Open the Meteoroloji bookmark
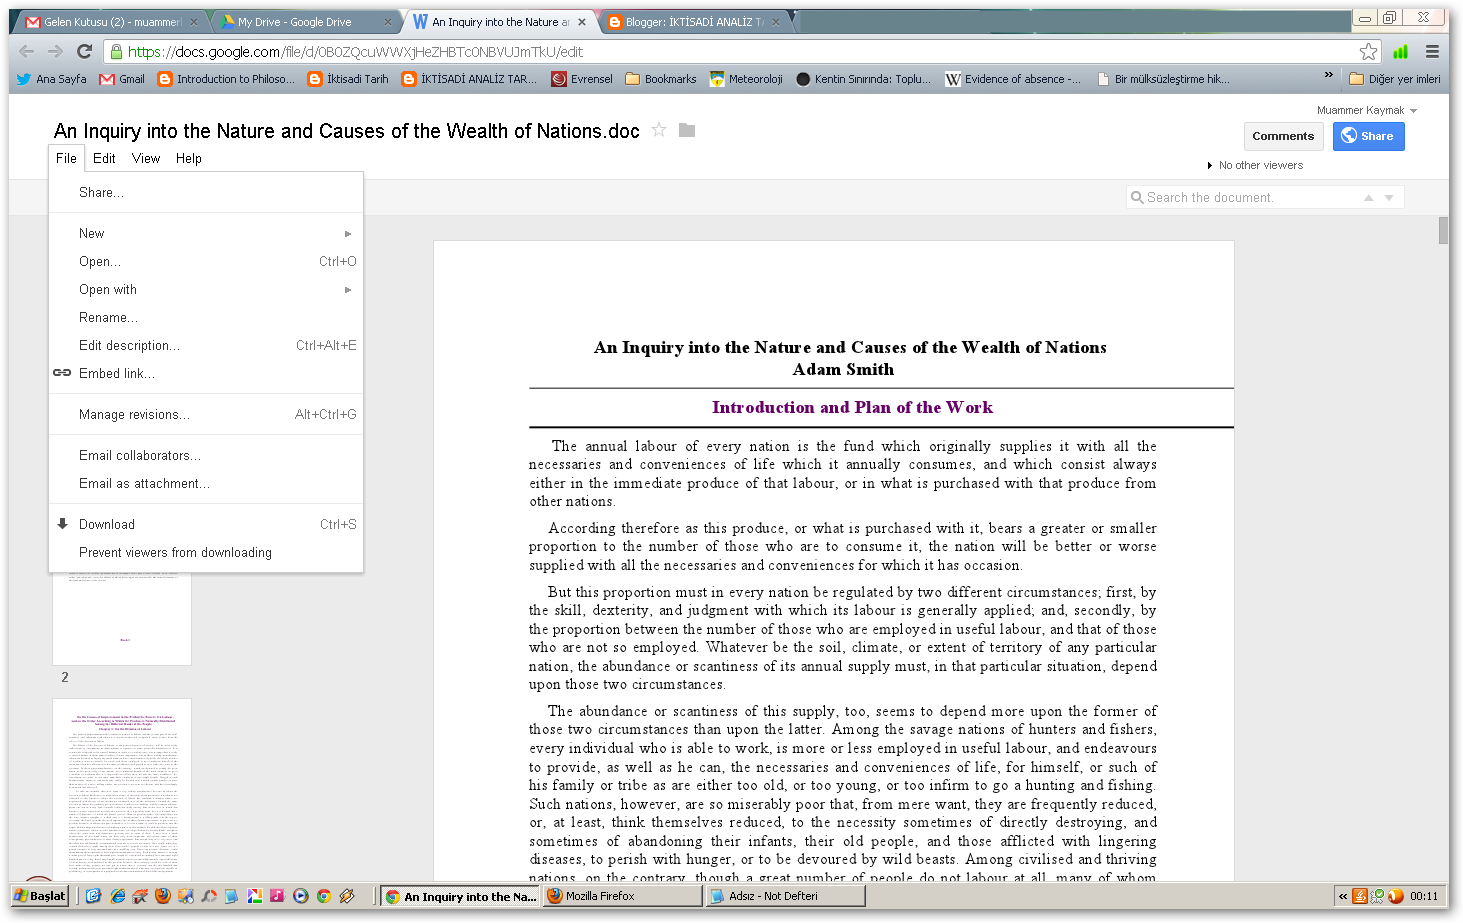The height and width of the screenshot is (923, 1463). [x=746, y=79]
